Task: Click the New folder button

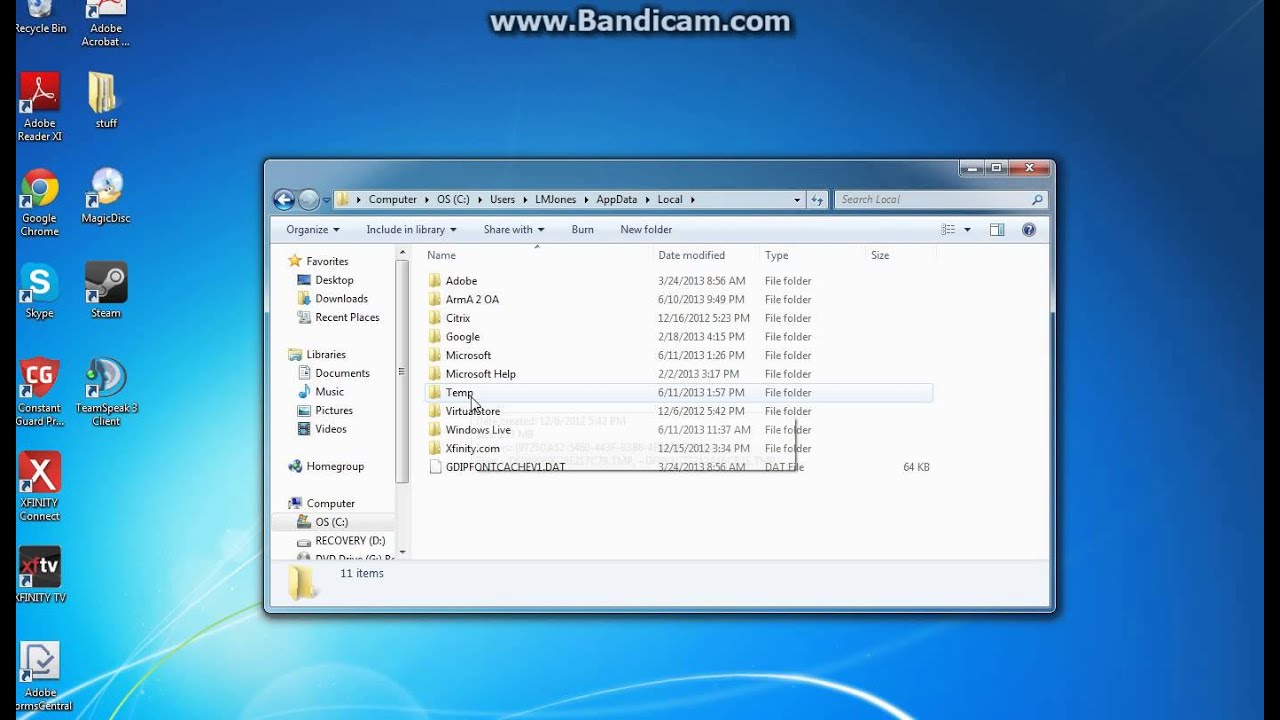Action: 646,229
